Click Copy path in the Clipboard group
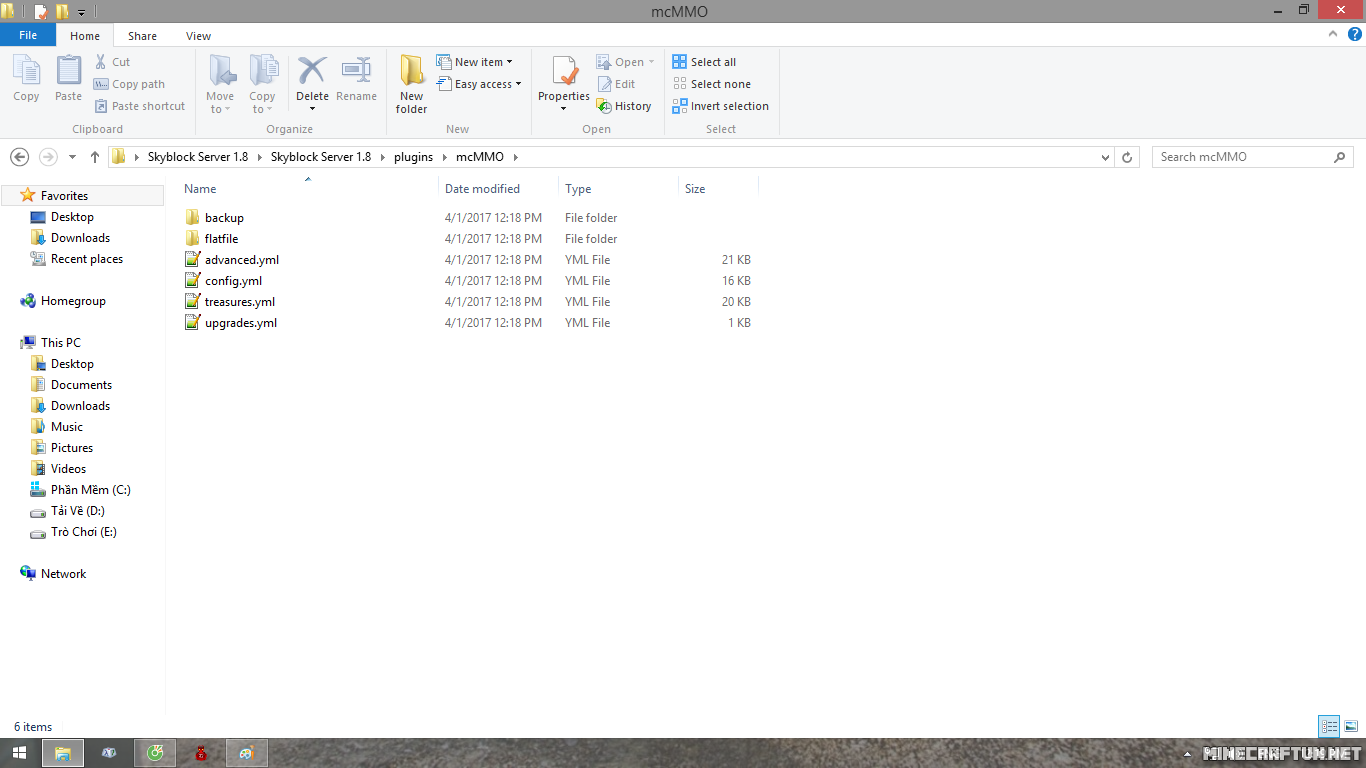 coord(129,84)
